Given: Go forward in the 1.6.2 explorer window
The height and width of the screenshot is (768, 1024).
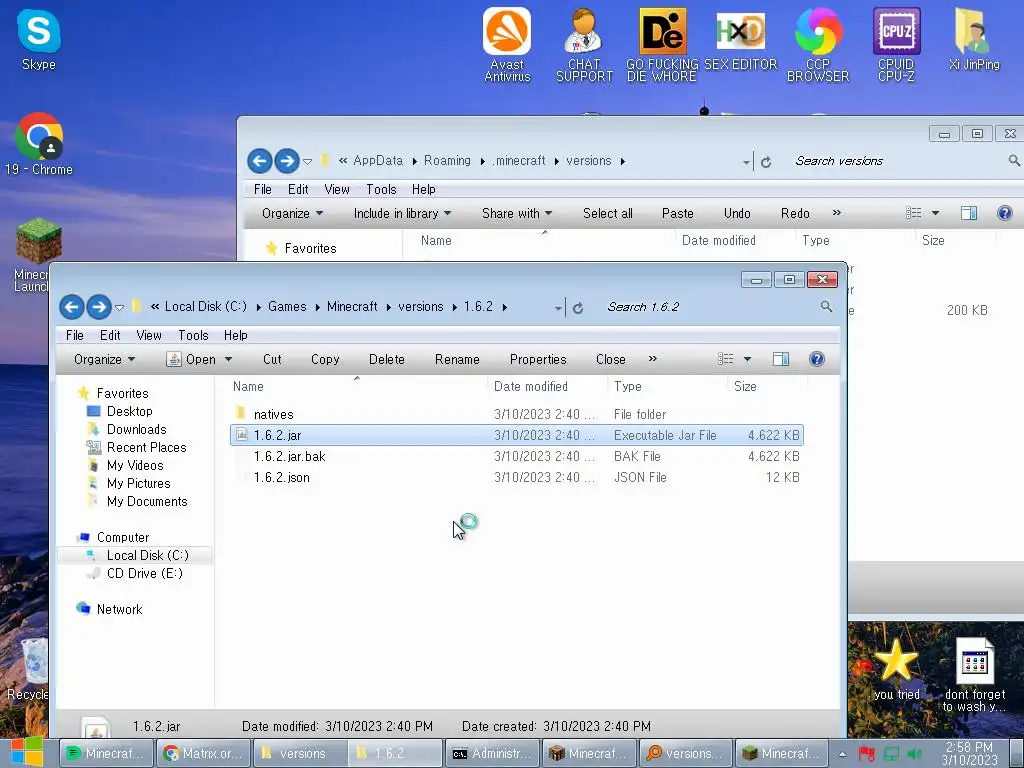Looking at the screenshot, I should (99, 307).
